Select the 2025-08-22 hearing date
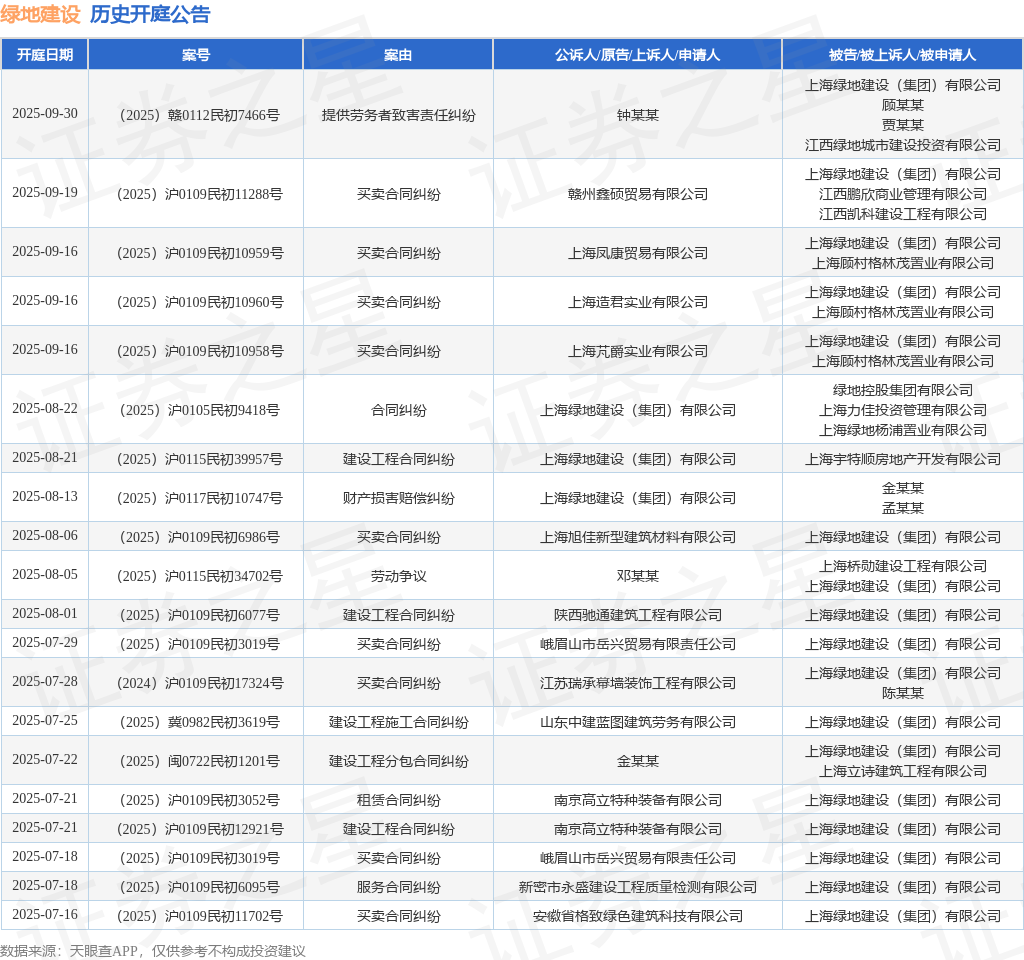This screenshot has height=960, width=1024. click(x=45, y=409)
